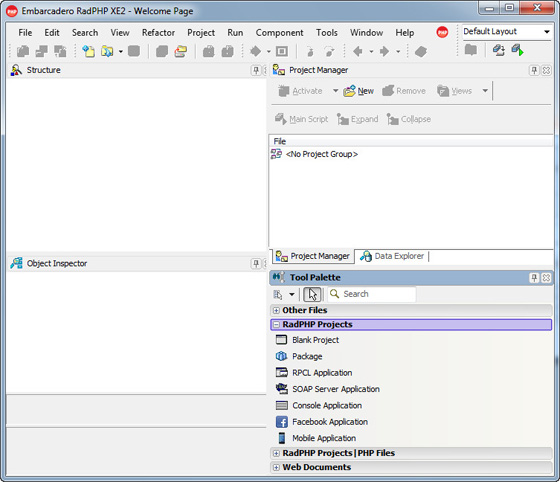The width and height of the screenshot is (560, 482).
Task: Click the Save All toolbar icon
Action: 162,51
